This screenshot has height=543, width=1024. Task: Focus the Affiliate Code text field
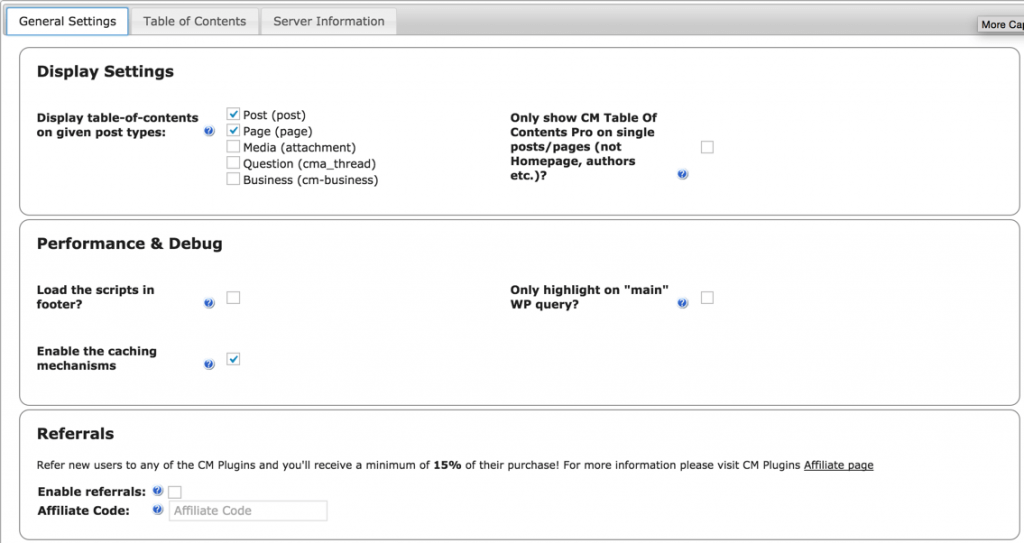[248, 511]
